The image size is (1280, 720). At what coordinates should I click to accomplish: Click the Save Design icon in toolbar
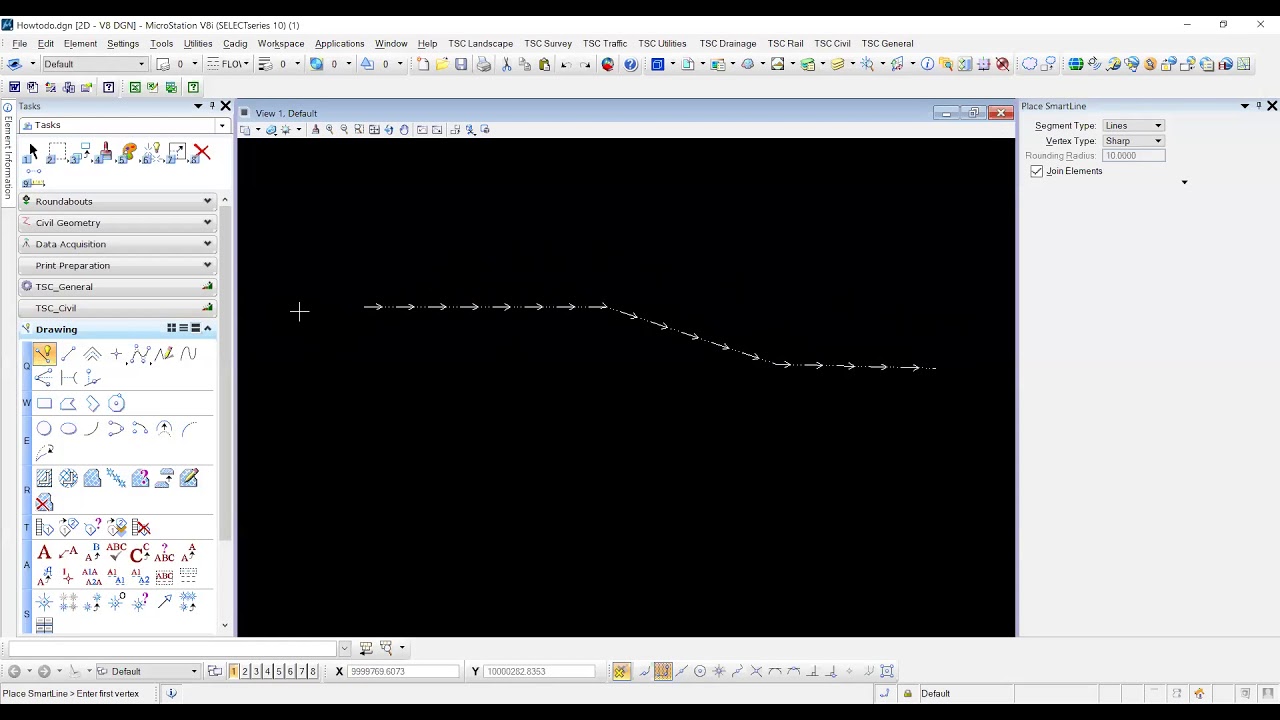pos(461,64)
